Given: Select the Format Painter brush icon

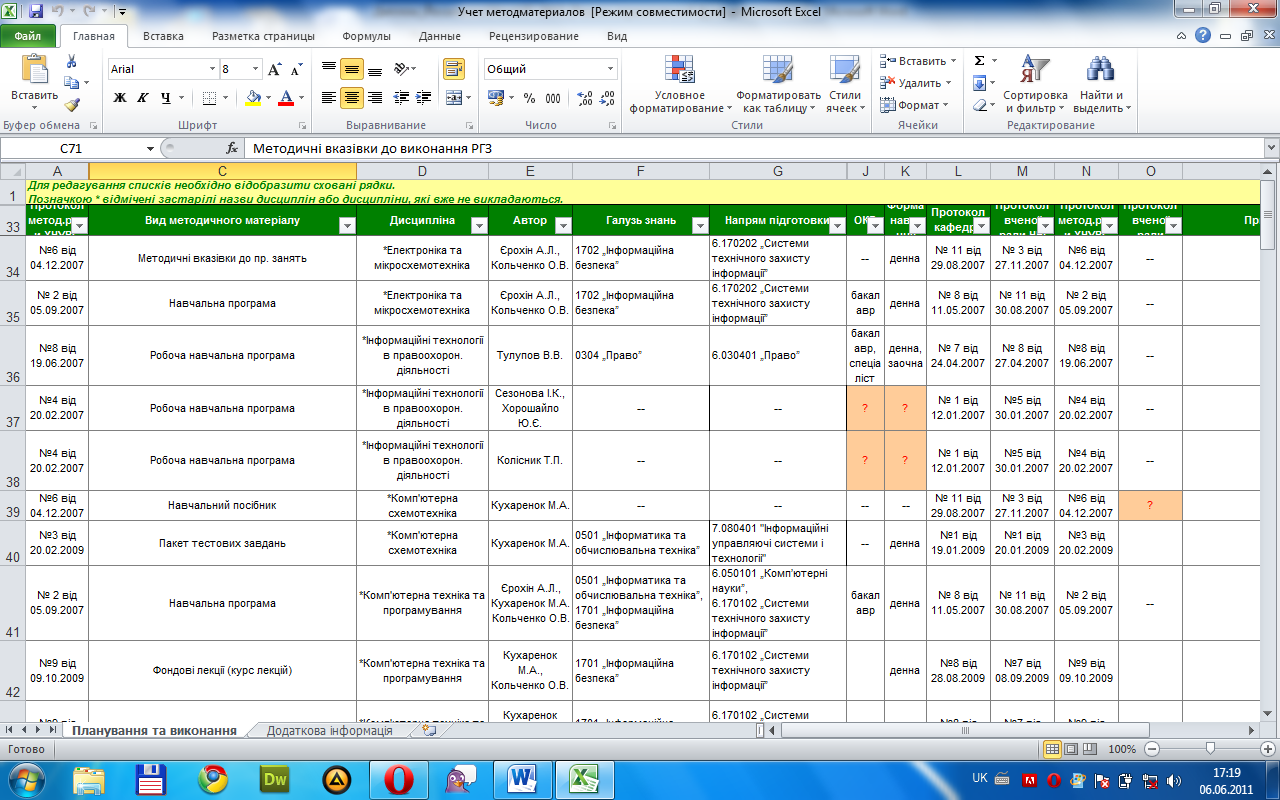Looking at the screenshot, I should (x=71, y=104).
